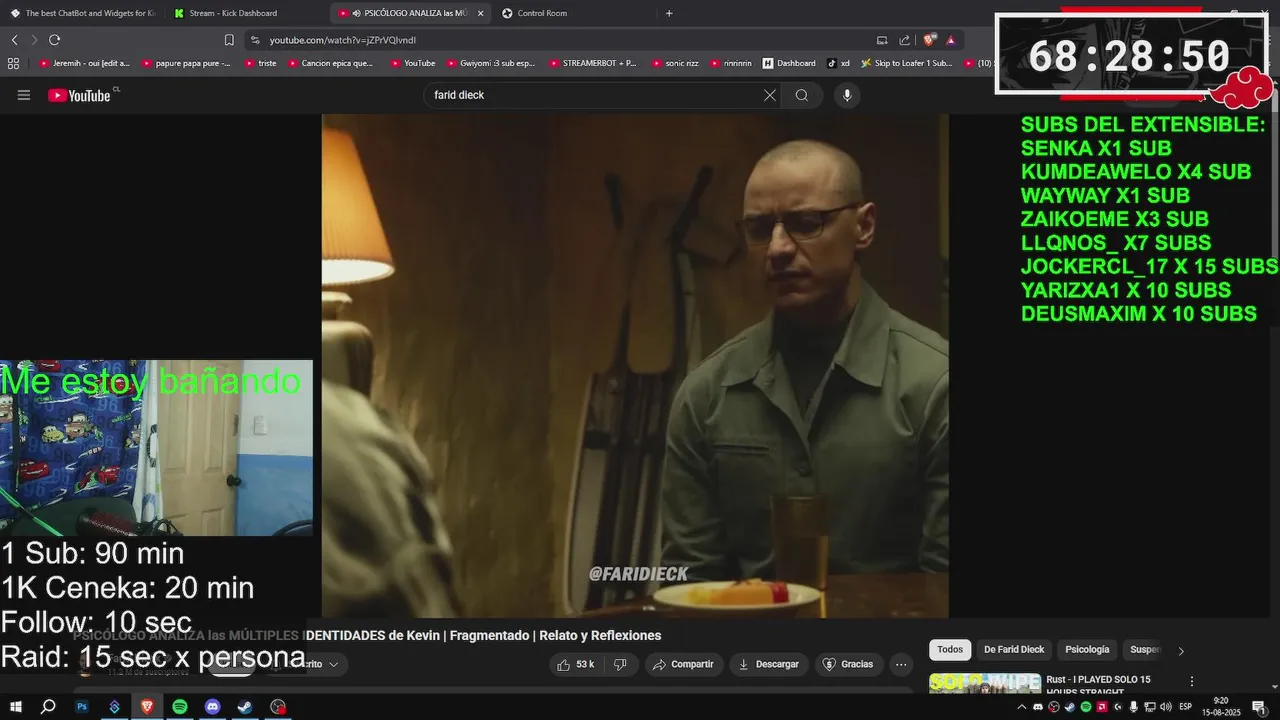This screenshot has height=720, width=1280.
Task: Expand the subscription options chevron
Action: [x=333, y=664]
